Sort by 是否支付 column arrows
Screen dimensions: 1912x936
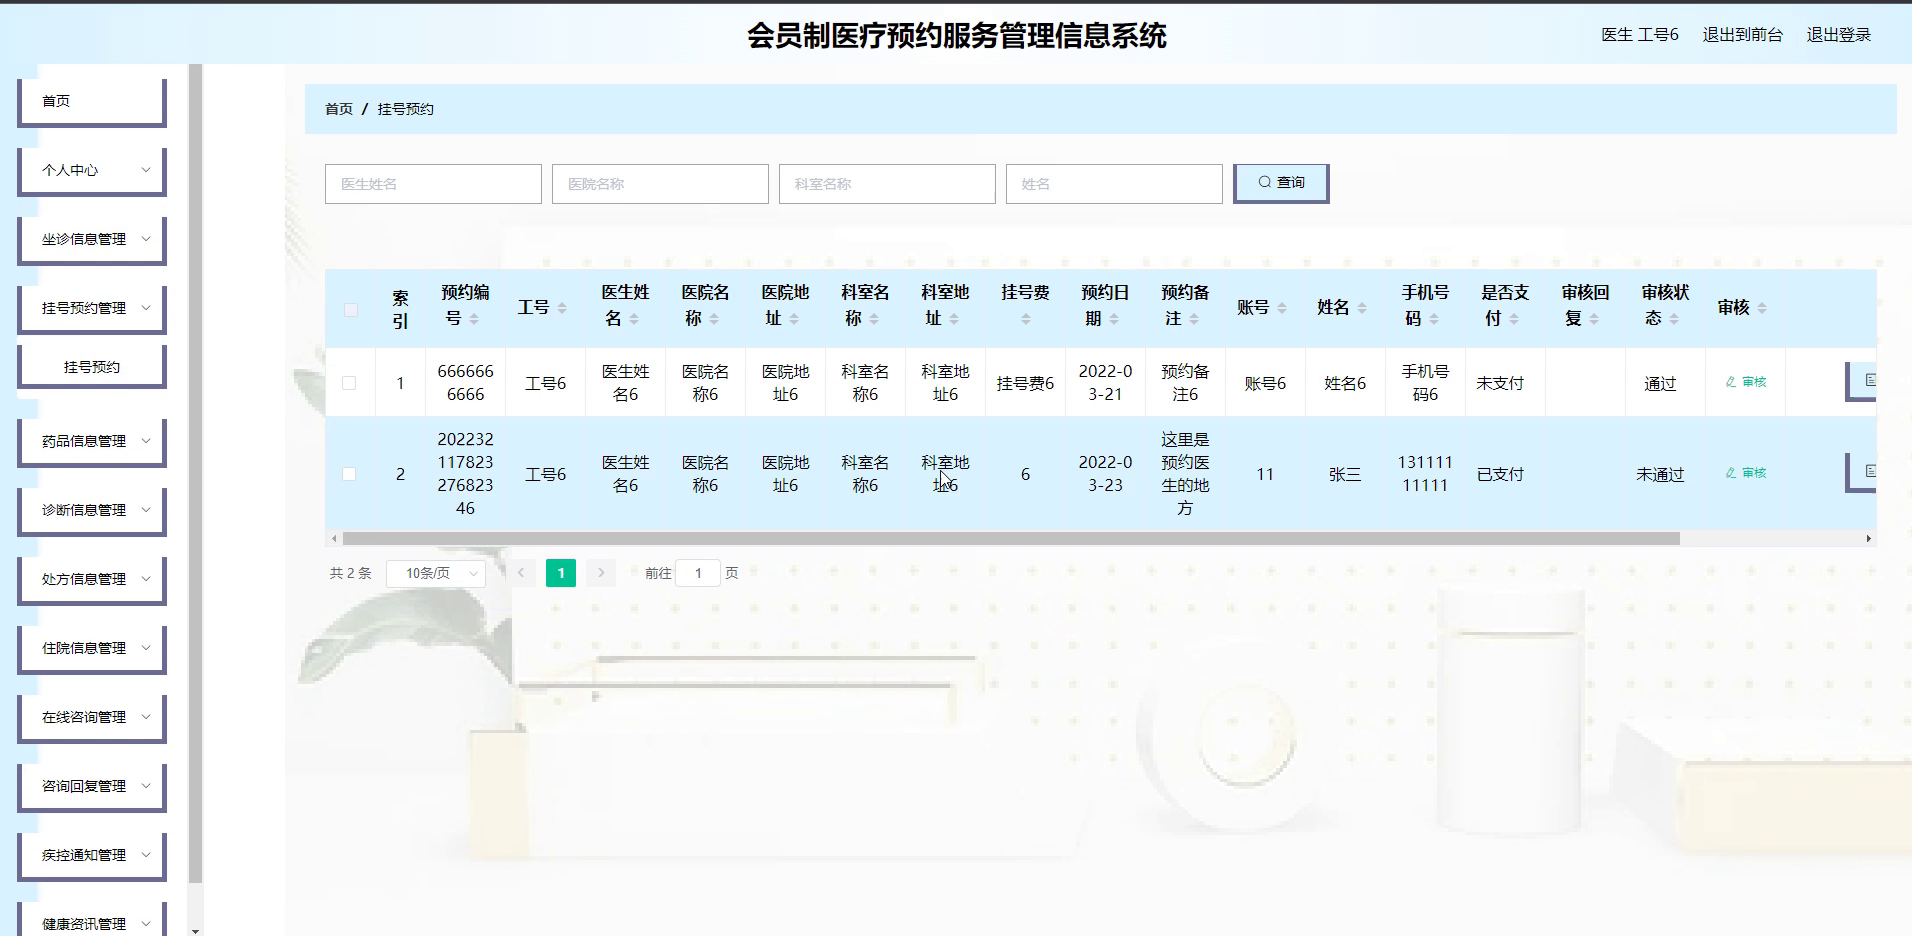[x=1514, y=319]
